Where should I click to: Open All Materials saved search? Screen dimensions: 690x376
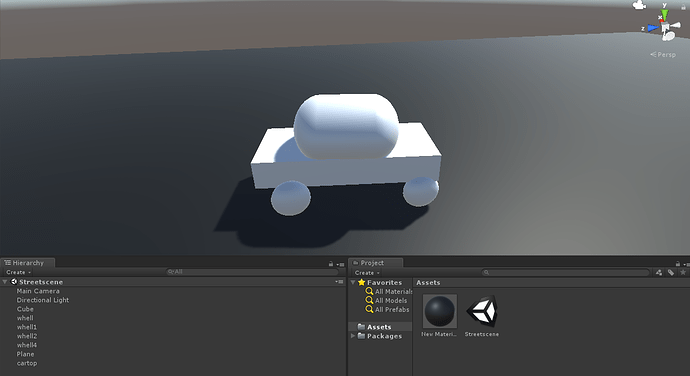click(393, 291)
